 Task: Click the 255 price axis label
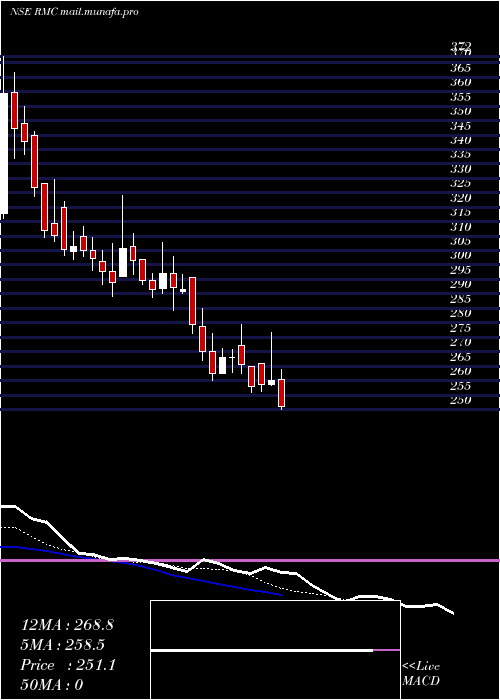(461, 385)
